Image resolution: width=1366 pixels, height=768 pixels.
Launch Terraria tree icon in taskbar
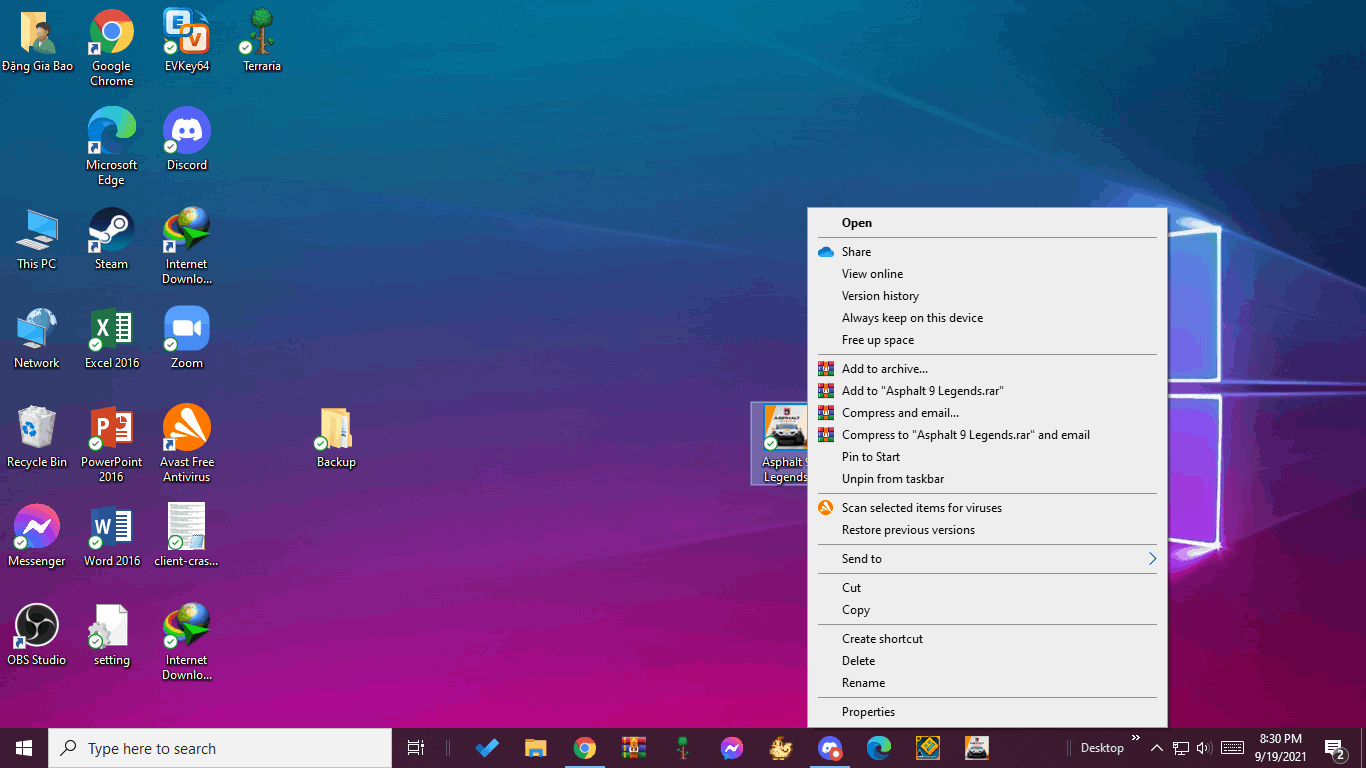click(x=683, y=748)
